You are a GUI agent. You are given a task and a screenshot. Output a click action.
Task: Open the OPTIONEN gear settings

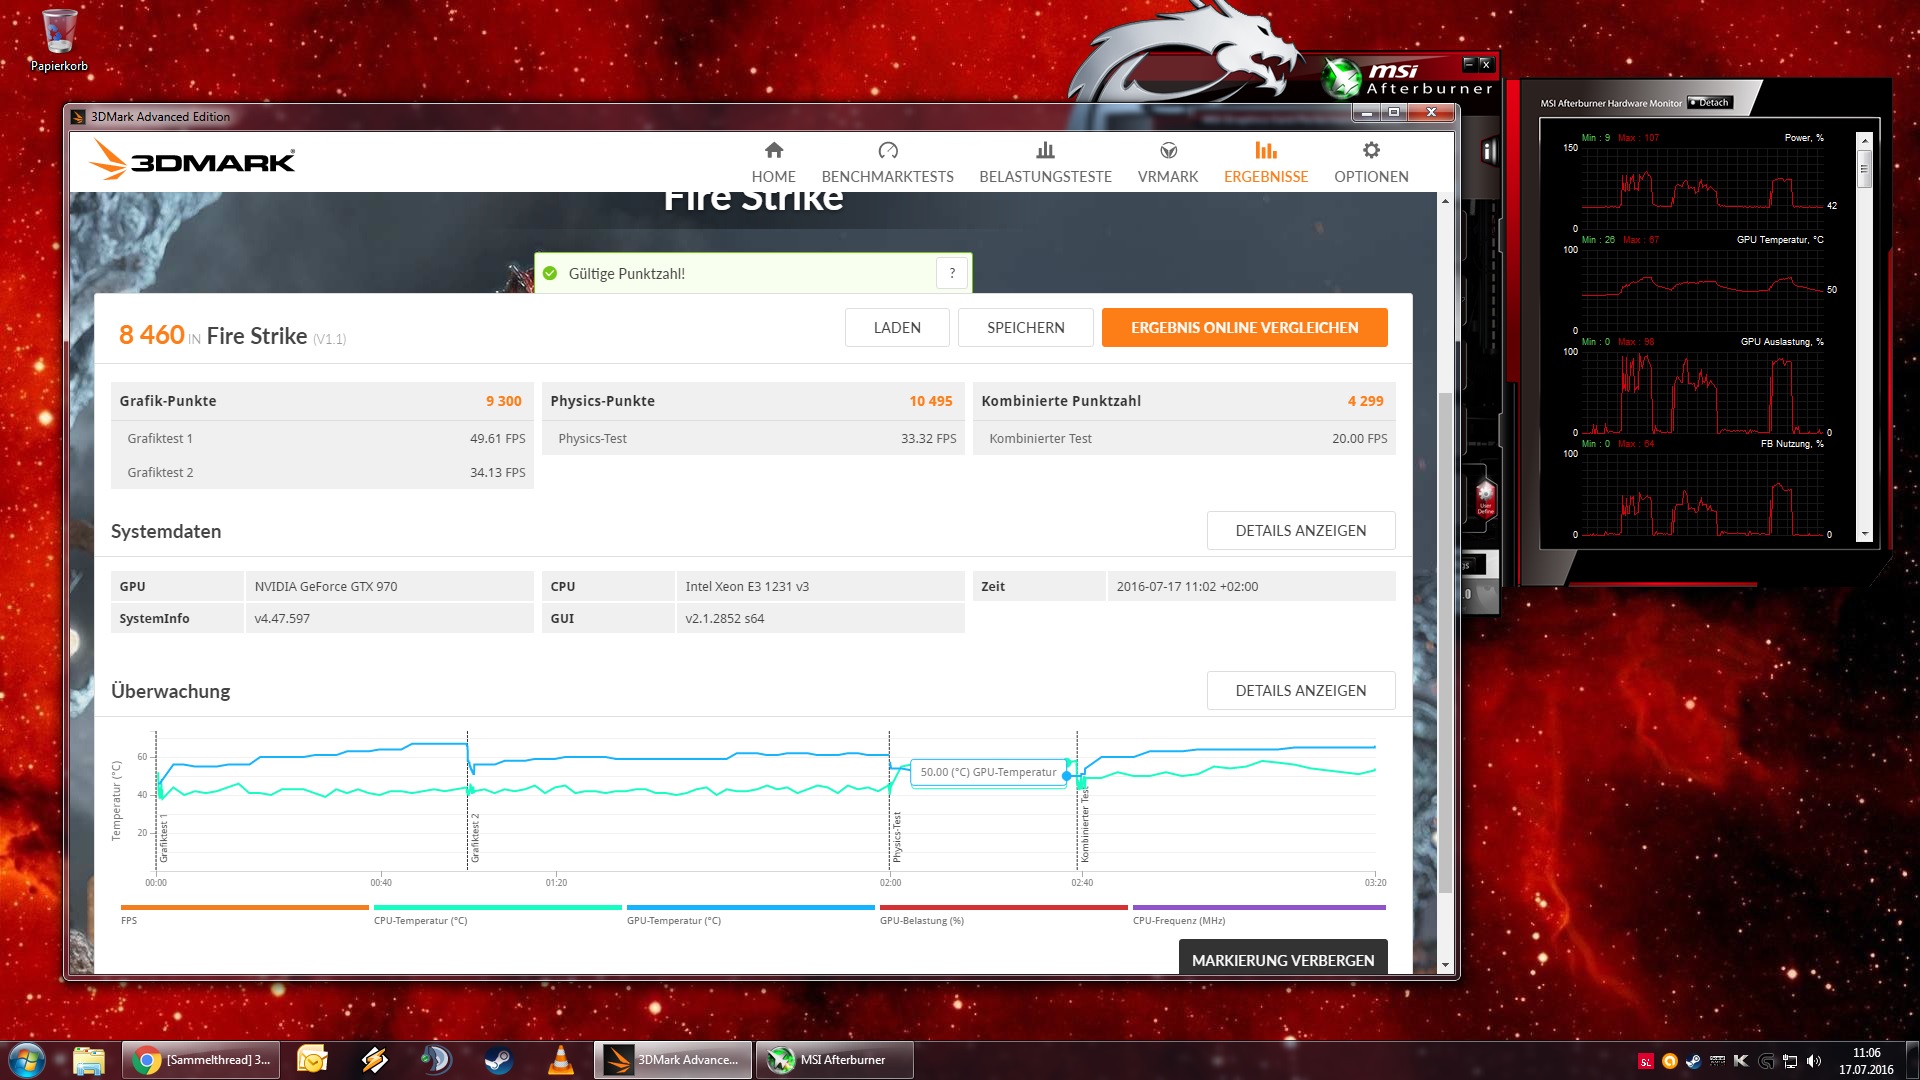tap(1371, 151)
